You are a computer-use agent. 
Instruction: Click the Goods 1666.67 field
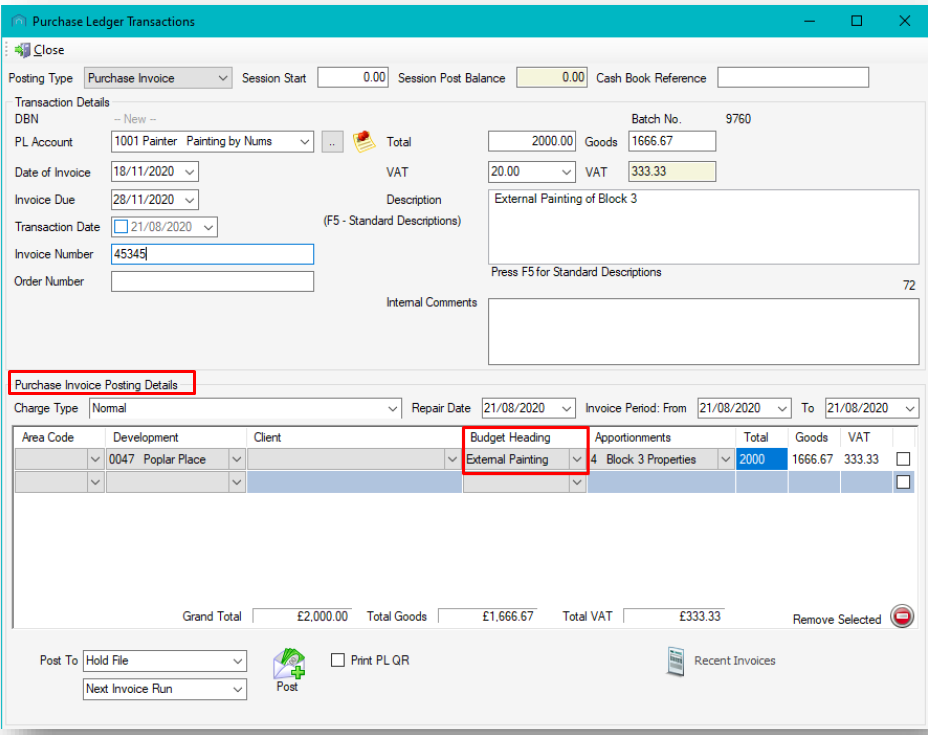672,141
